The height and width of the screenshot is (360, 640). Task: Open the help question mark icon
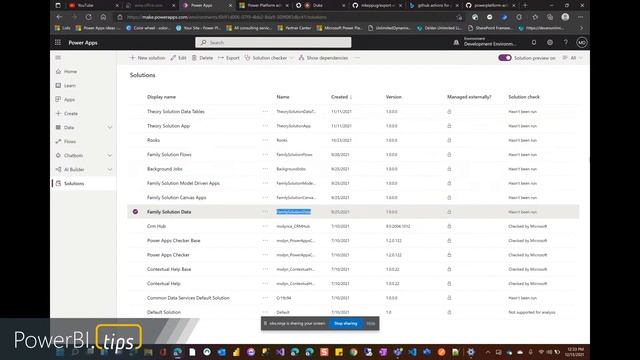(566, 42)
